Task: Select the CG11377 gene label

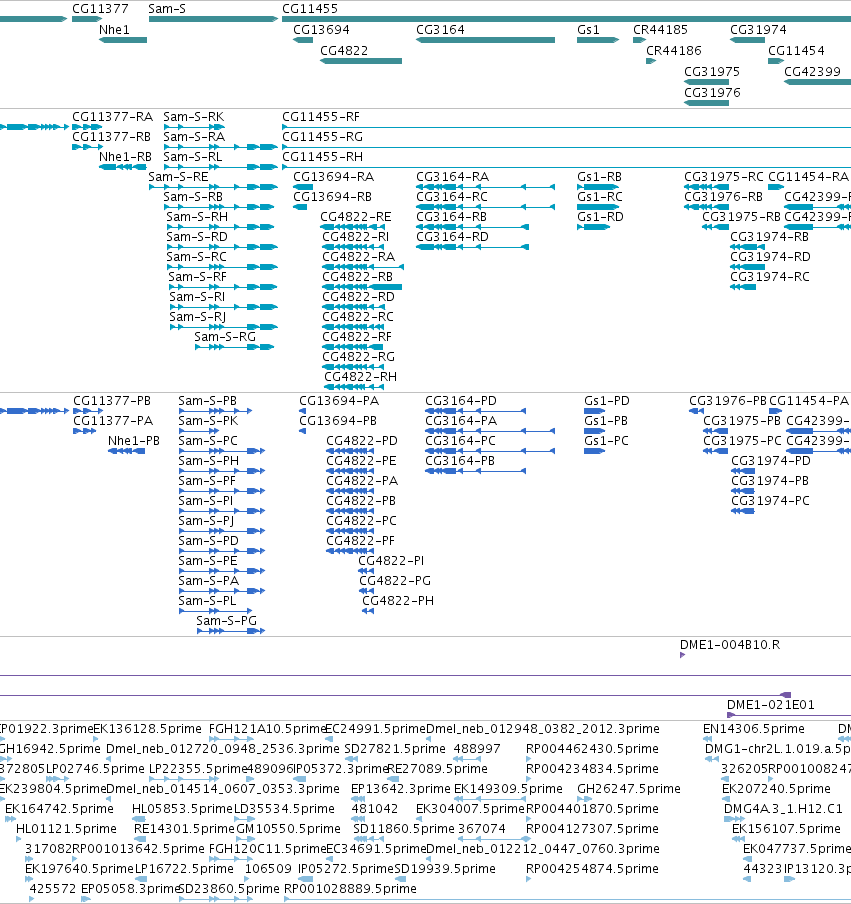Action: tap(100, 9)
